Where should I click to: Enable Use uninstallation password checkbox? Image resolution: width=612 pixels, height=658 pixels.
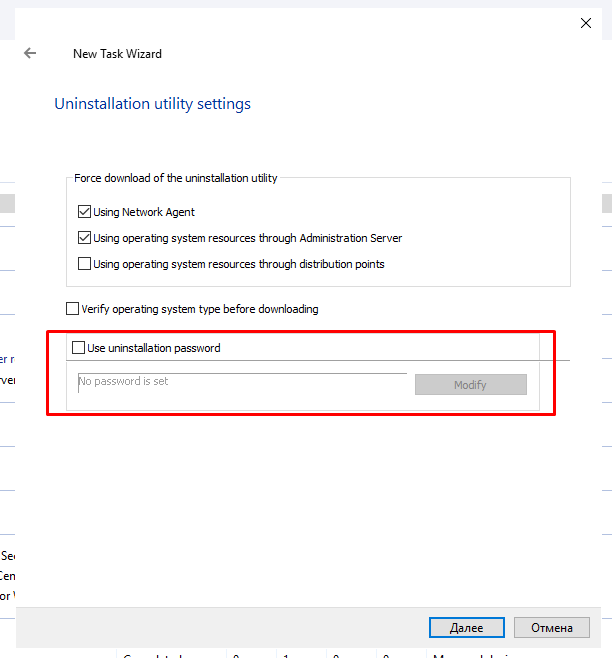click(x=78, y=347)
